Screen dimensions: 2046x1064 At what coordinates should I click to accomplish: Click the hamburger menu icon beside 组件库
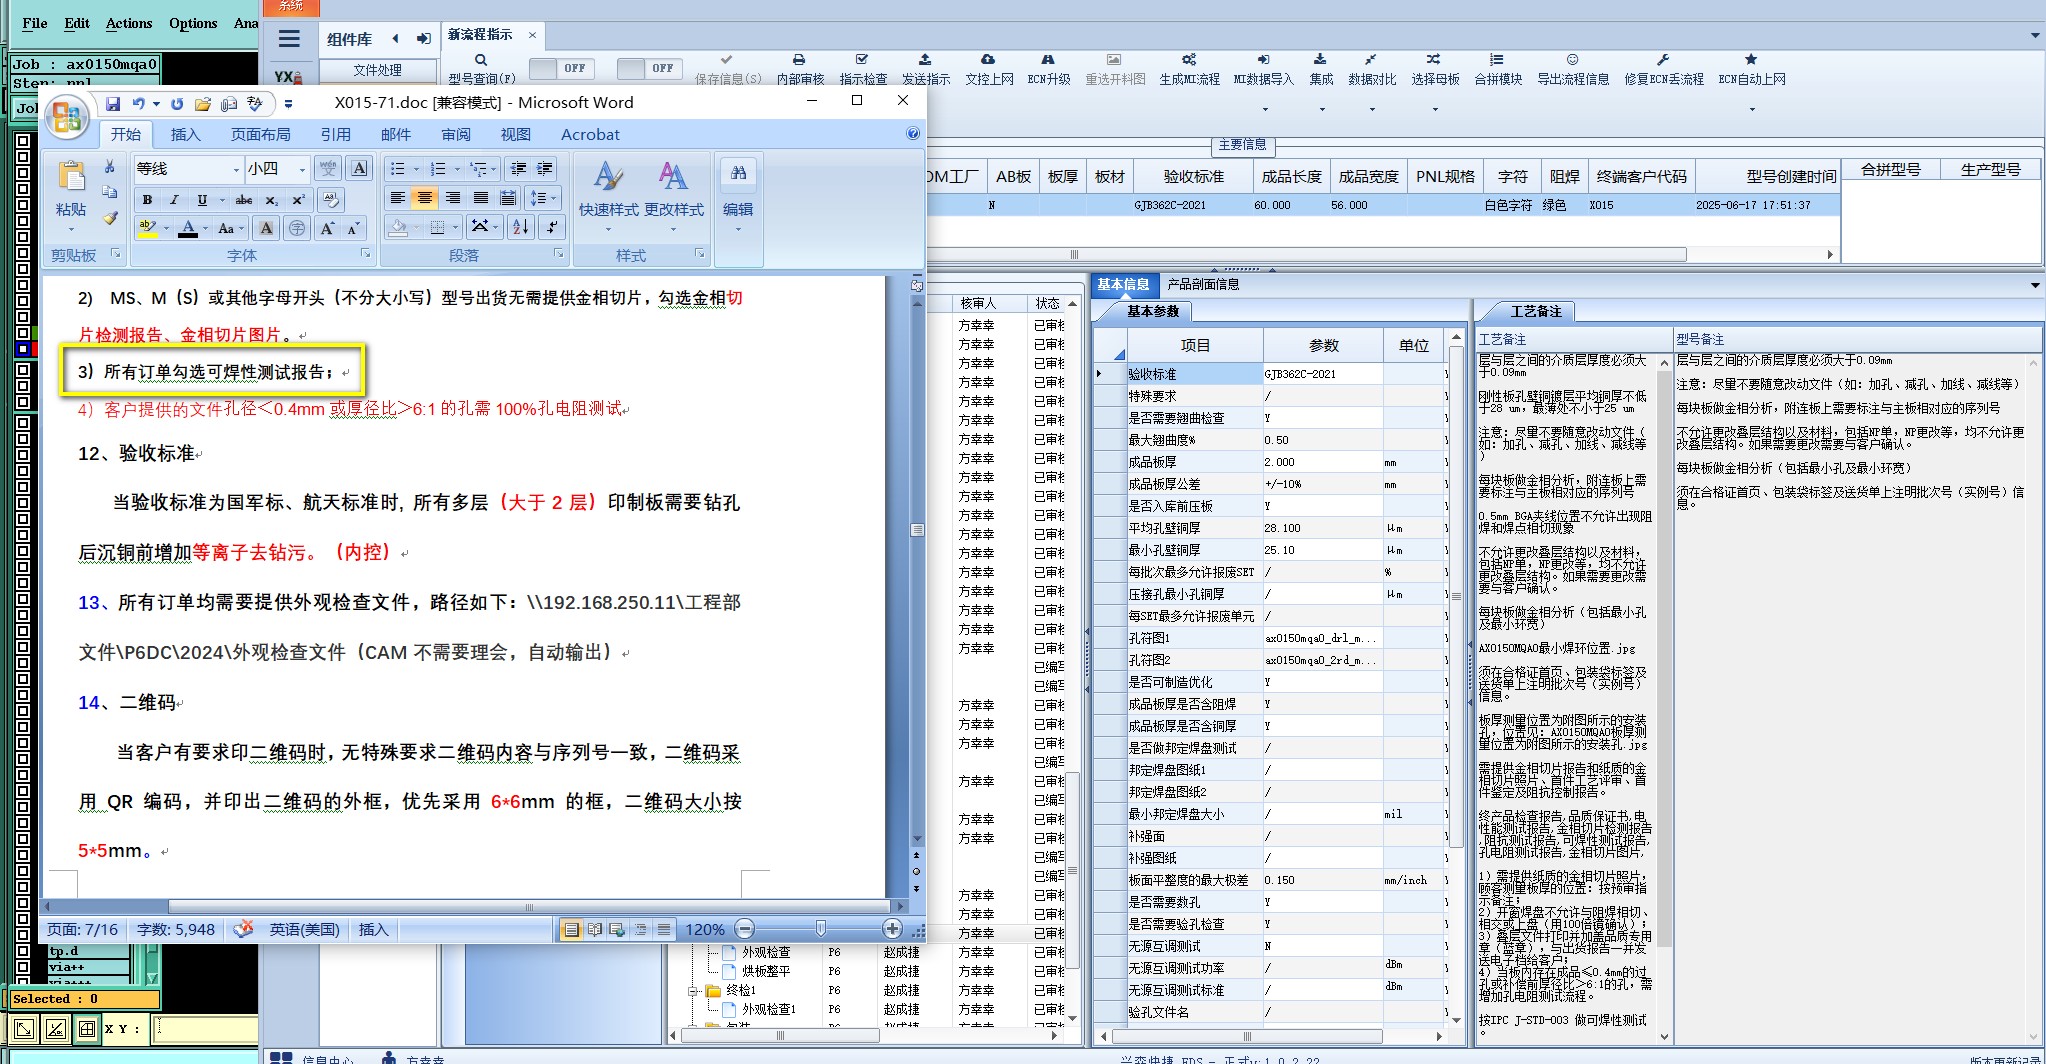tap(290, 39)
